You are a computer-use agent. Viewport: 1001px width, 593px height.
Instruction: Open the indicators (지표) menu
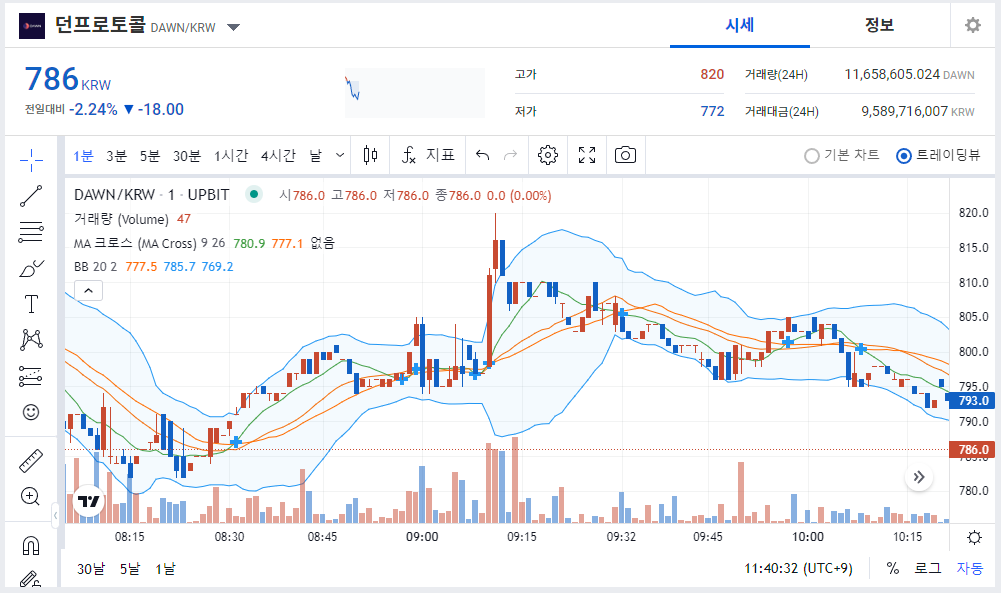point(428,155)
